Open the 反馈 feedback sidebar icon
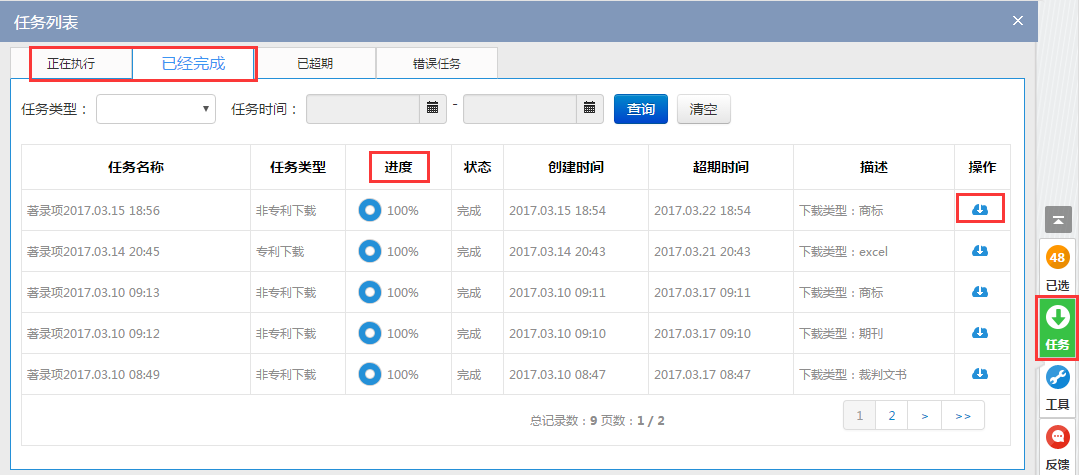Screen dimensions: 1079x475 [1057, 448]
